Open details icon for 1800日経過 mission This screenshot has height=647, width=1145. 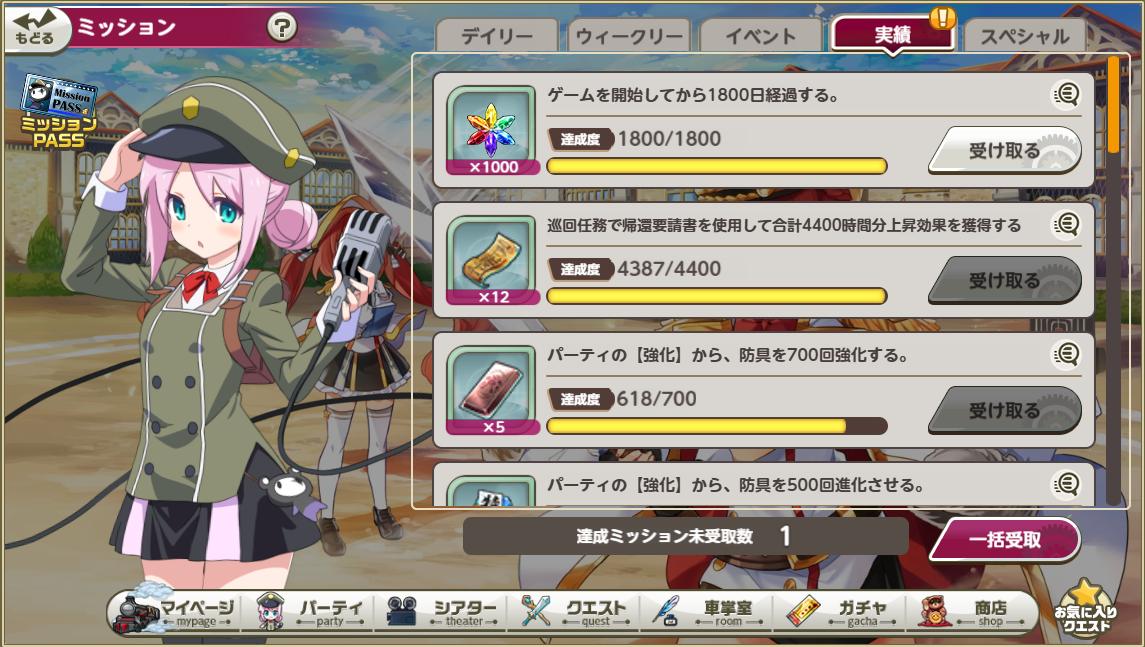pyautogui.click(x=1066, y=94)
